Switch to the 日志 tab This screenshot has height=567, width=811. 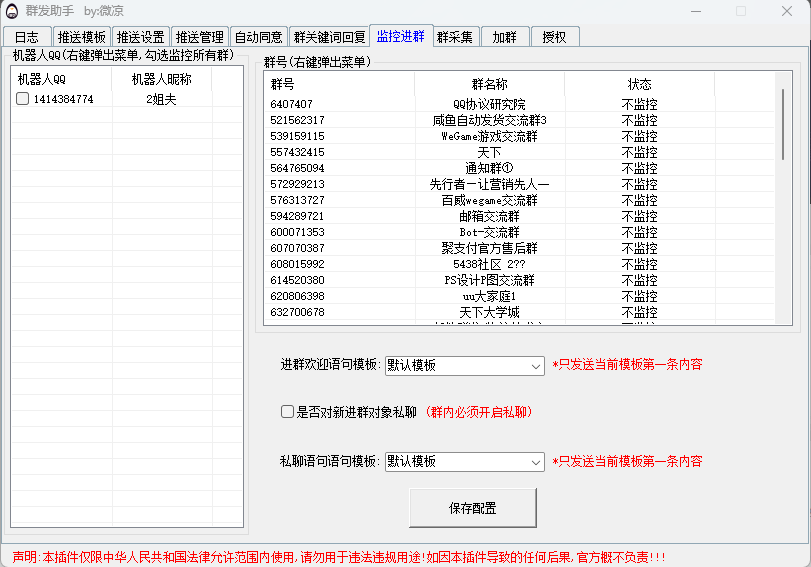pos(27,37)
